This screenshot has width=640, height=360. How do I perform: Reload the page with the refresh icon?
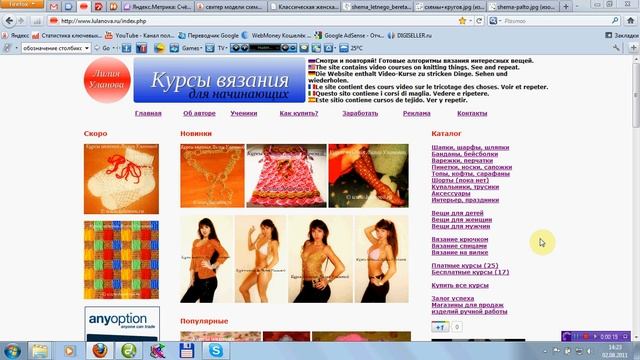pyautogui.click(x=479, y=20)
